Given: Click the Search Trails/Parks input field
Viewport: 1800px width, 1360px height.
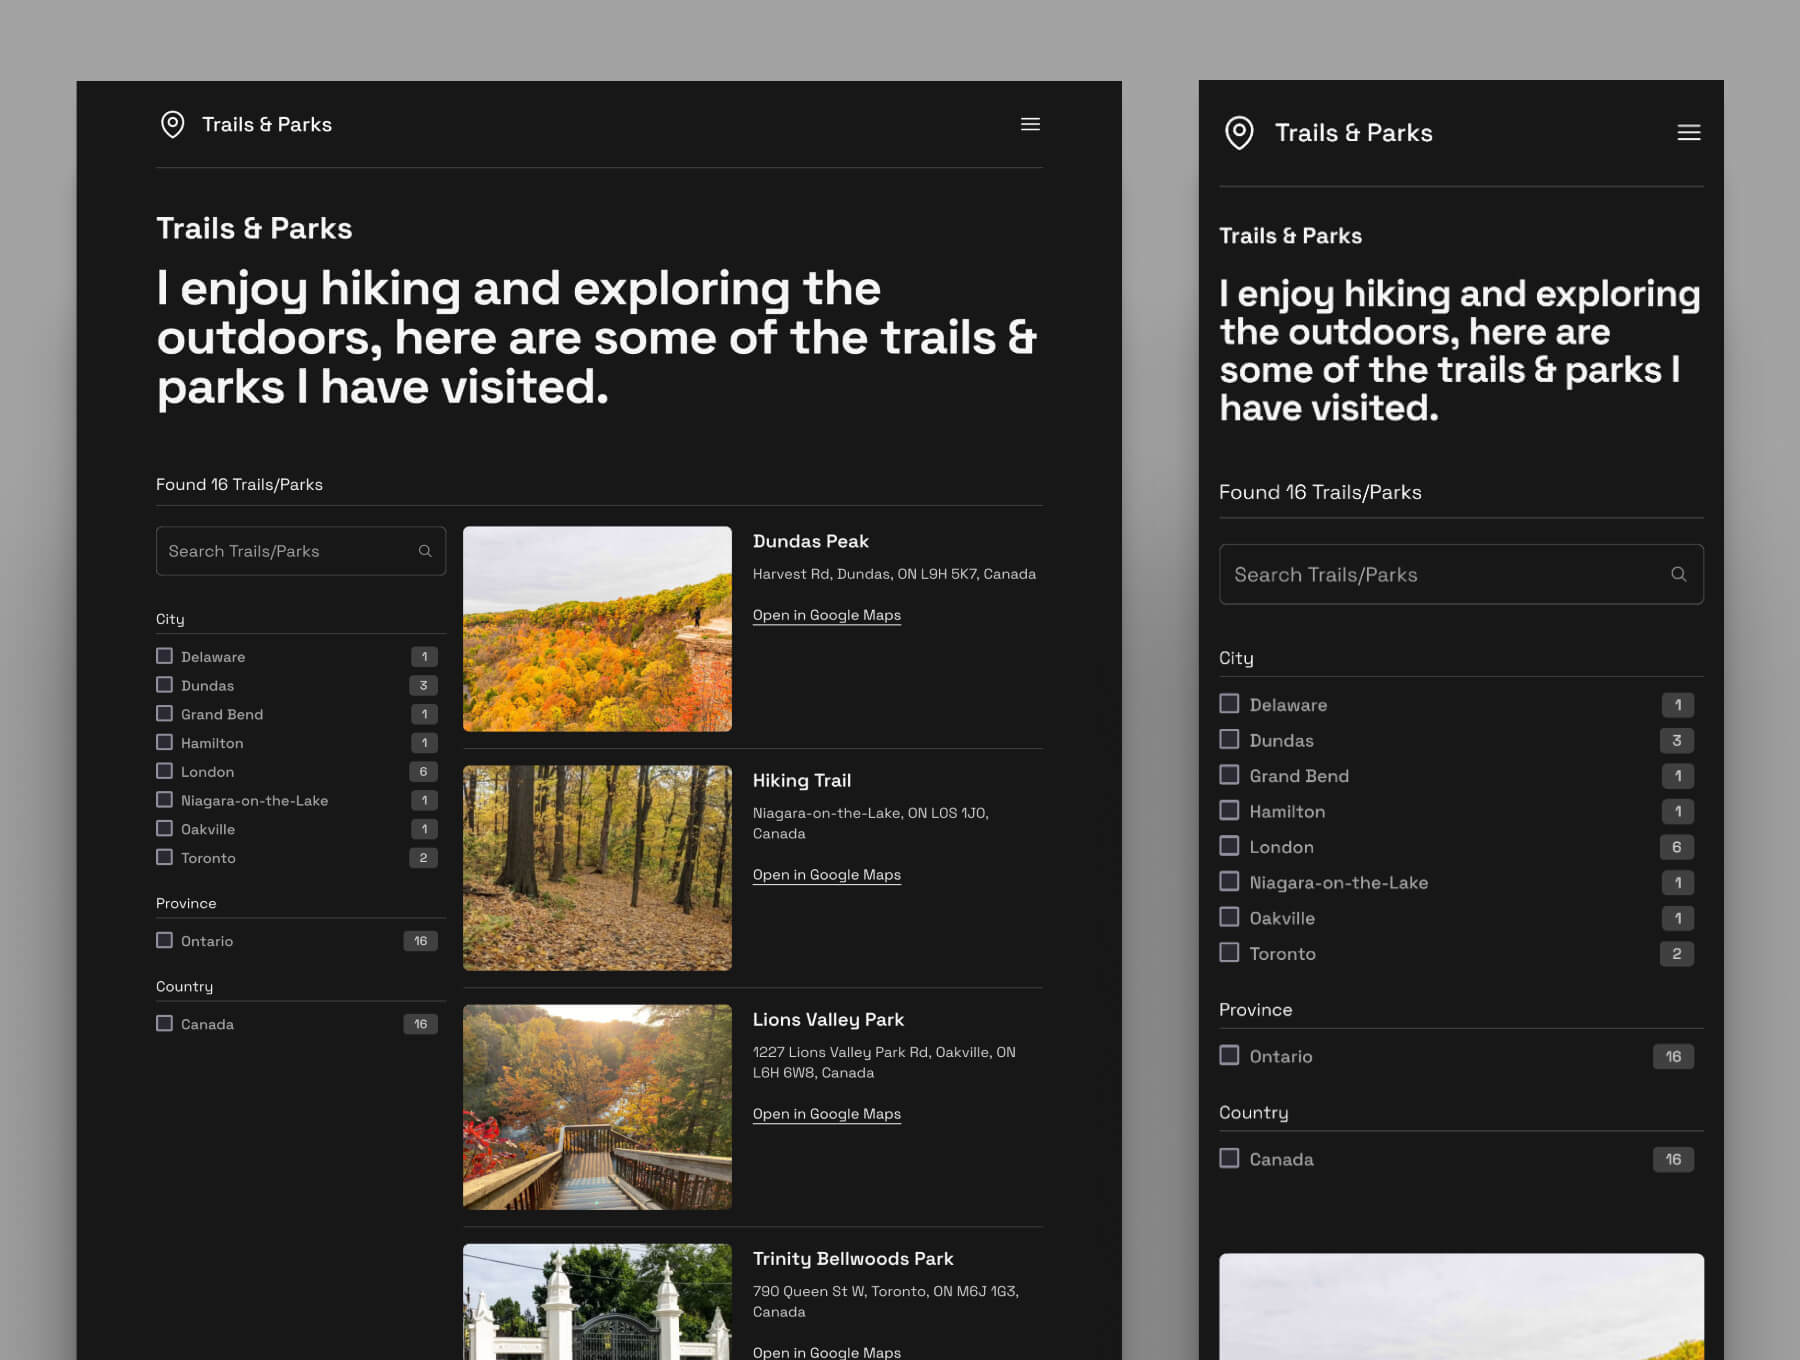Looking at the screenshot, I should [x=280, y=550].
